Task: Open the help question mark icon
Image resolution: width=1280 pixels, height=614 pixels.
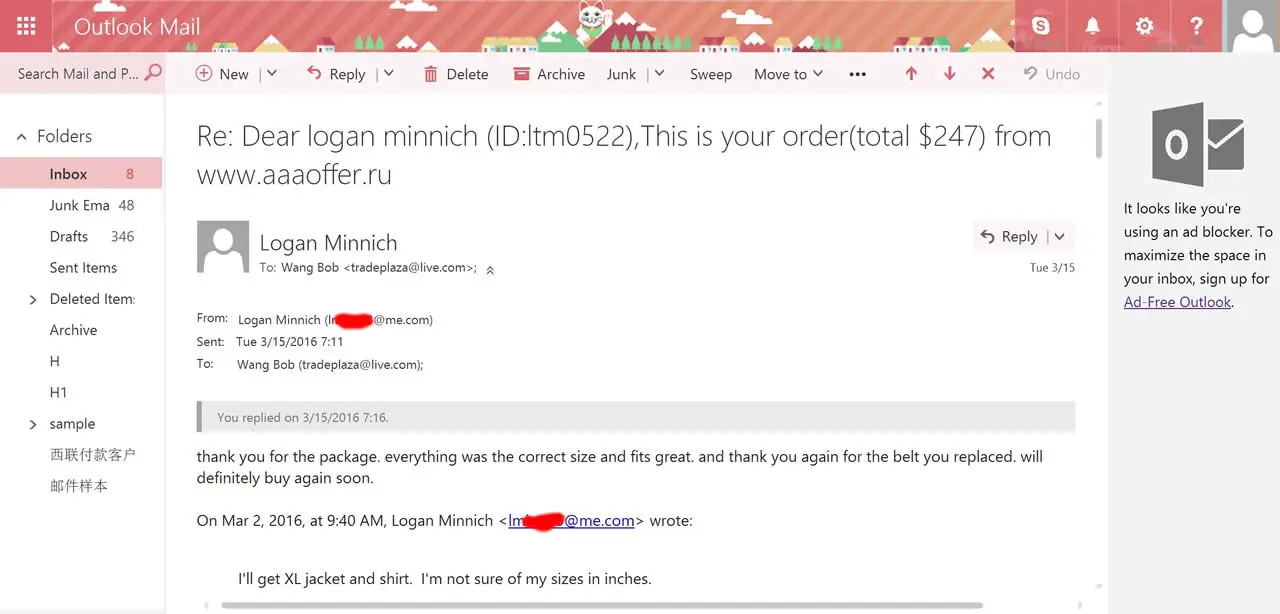Action: click(1196, 26)
